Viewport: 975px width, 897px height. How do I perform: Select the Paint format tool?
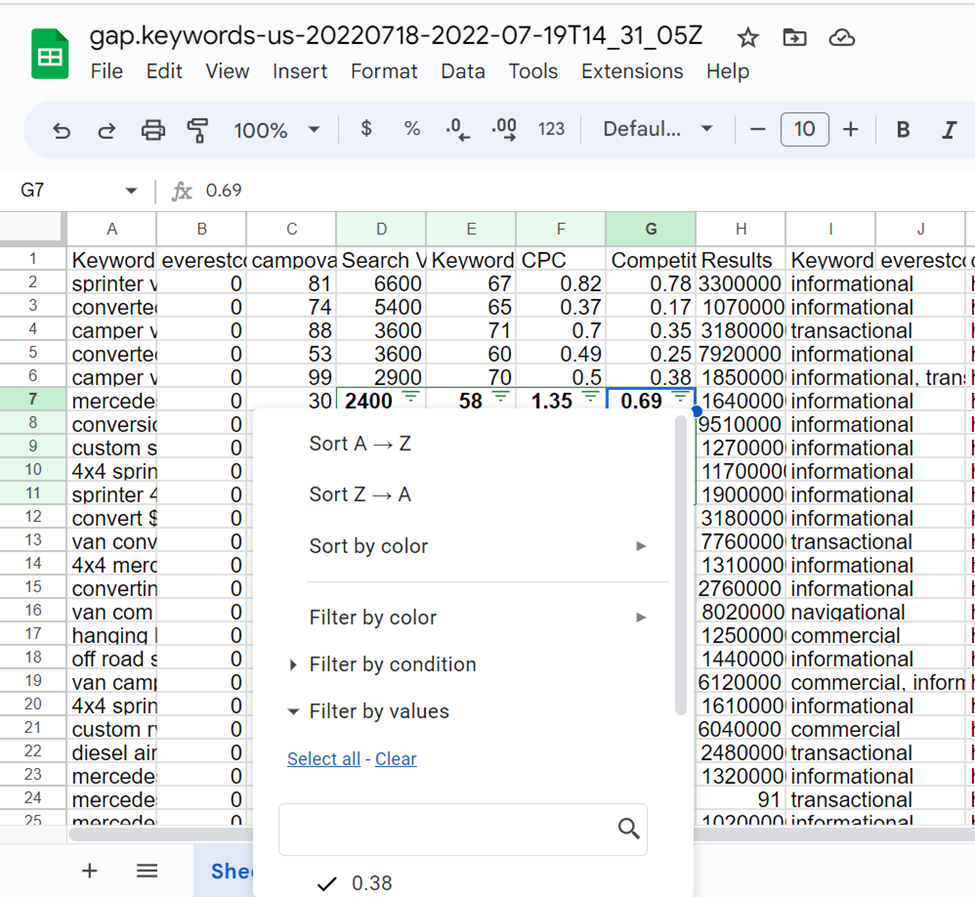(196, 129)
